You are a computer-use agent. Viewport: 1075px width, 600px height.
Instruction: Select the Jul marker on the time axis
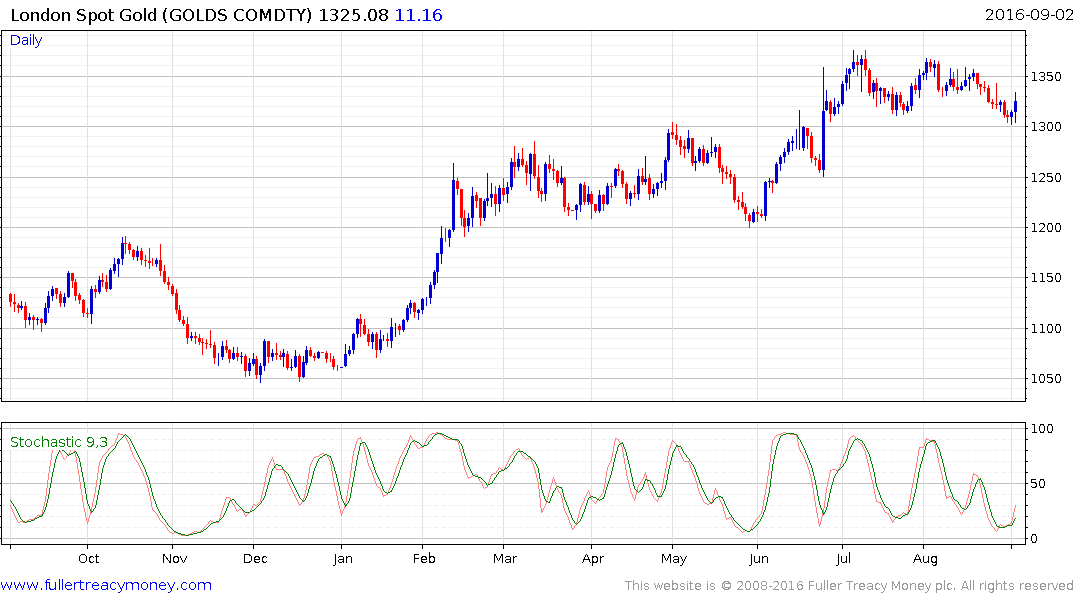(843, 559)
